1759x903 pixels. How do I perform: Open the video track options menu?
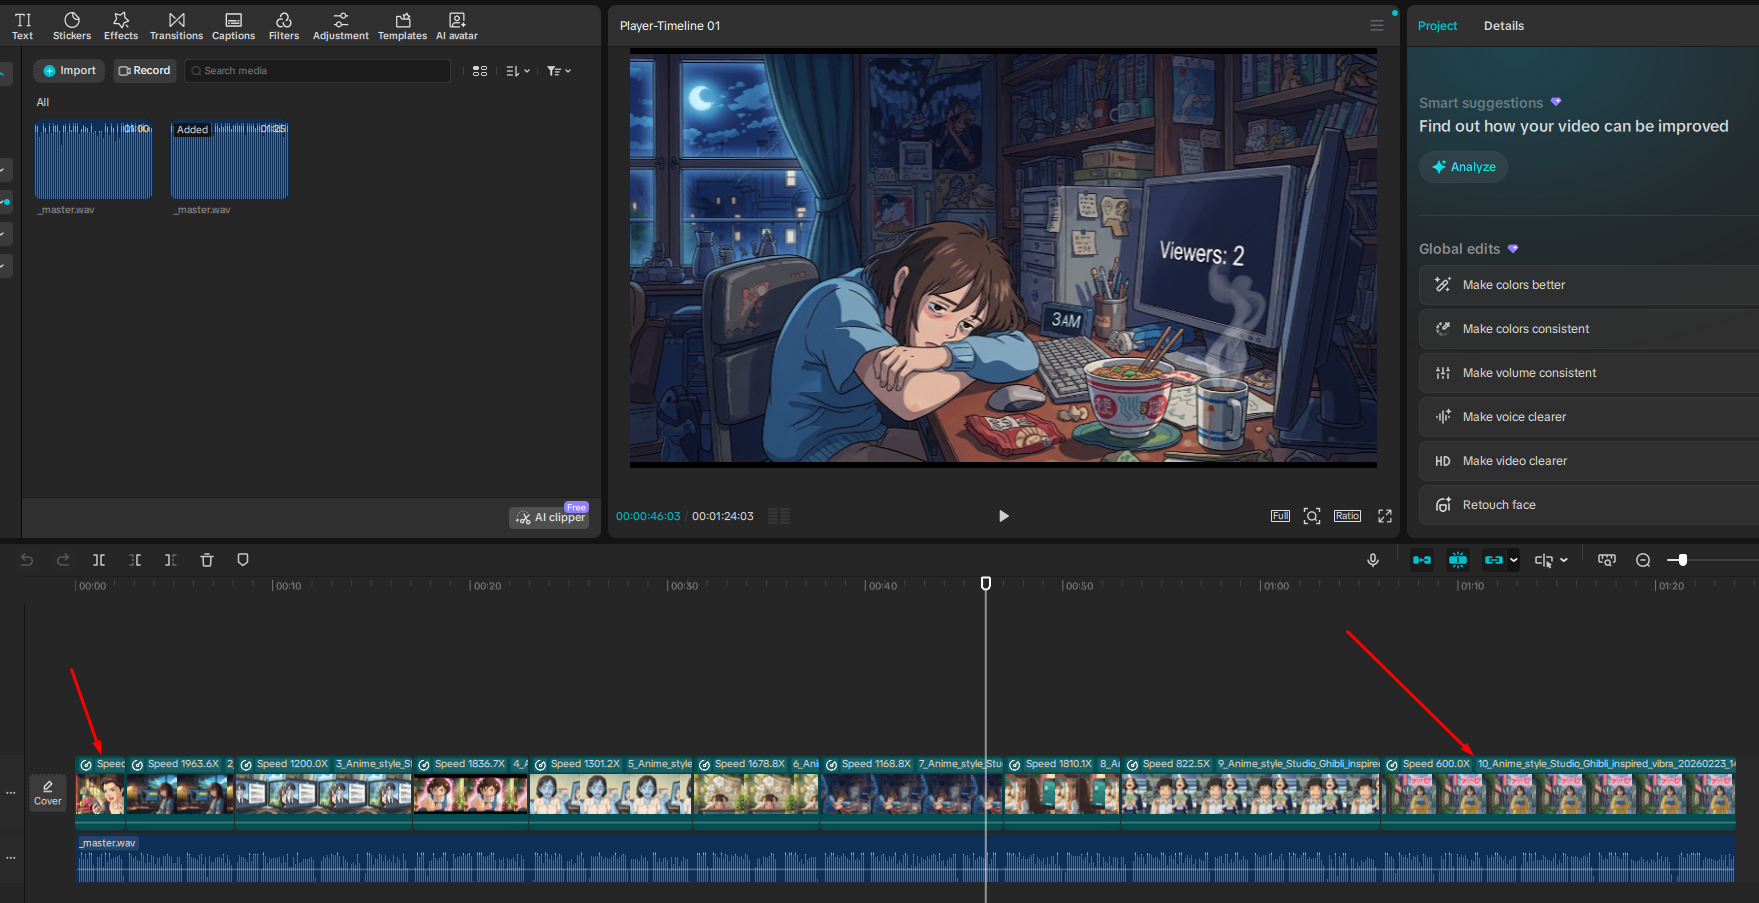click(11, 793)
